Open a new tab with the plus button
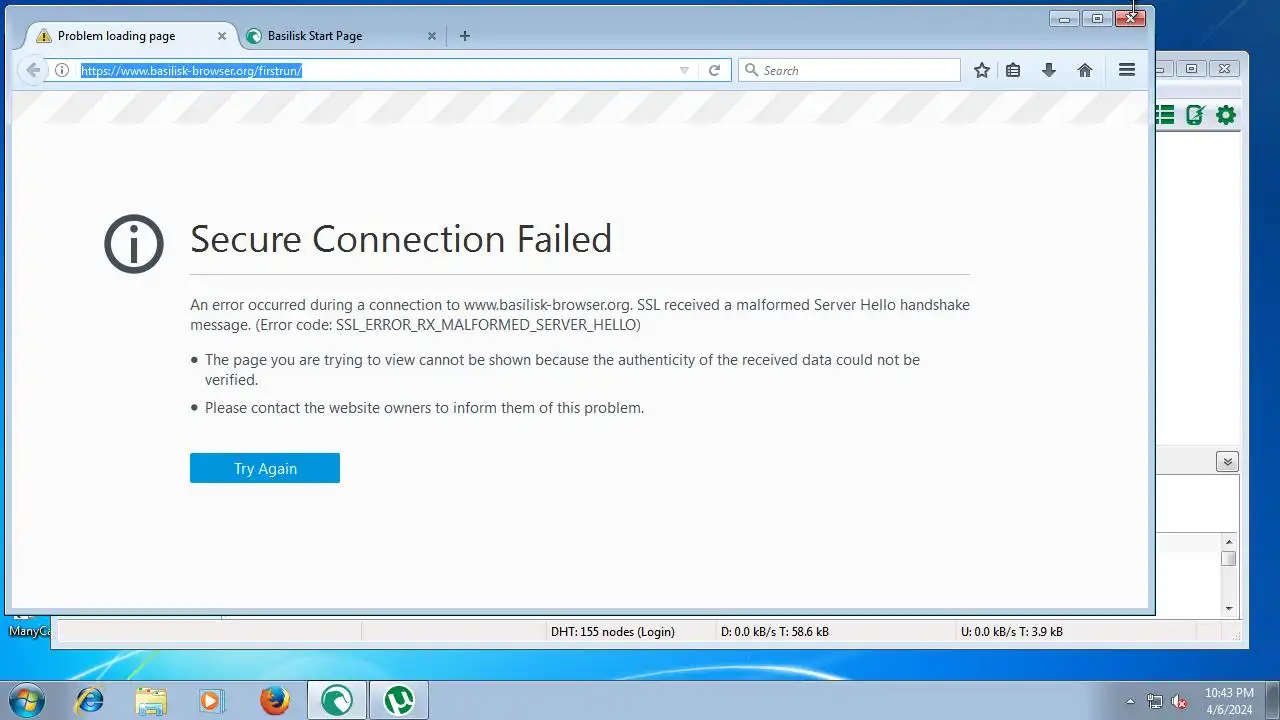Image resolution: width=1280 pixels, height=720 pixels. (x=464, y=36)
